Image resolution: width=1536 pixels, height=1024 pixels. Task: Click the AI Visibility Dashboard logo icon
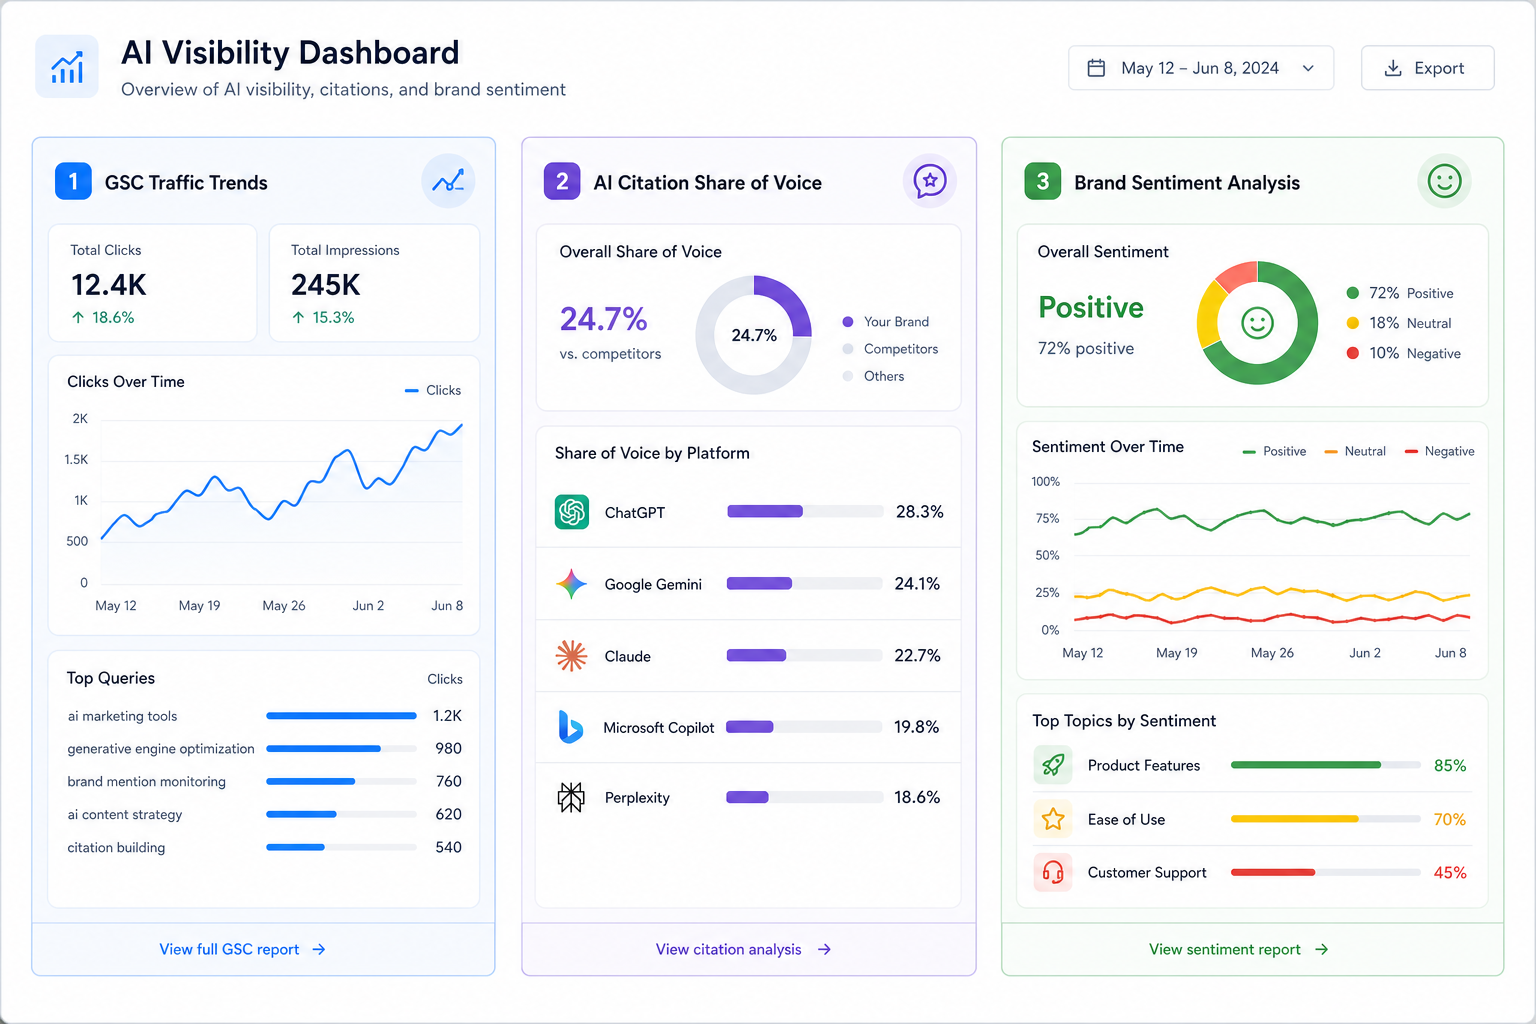pos(67,67)
